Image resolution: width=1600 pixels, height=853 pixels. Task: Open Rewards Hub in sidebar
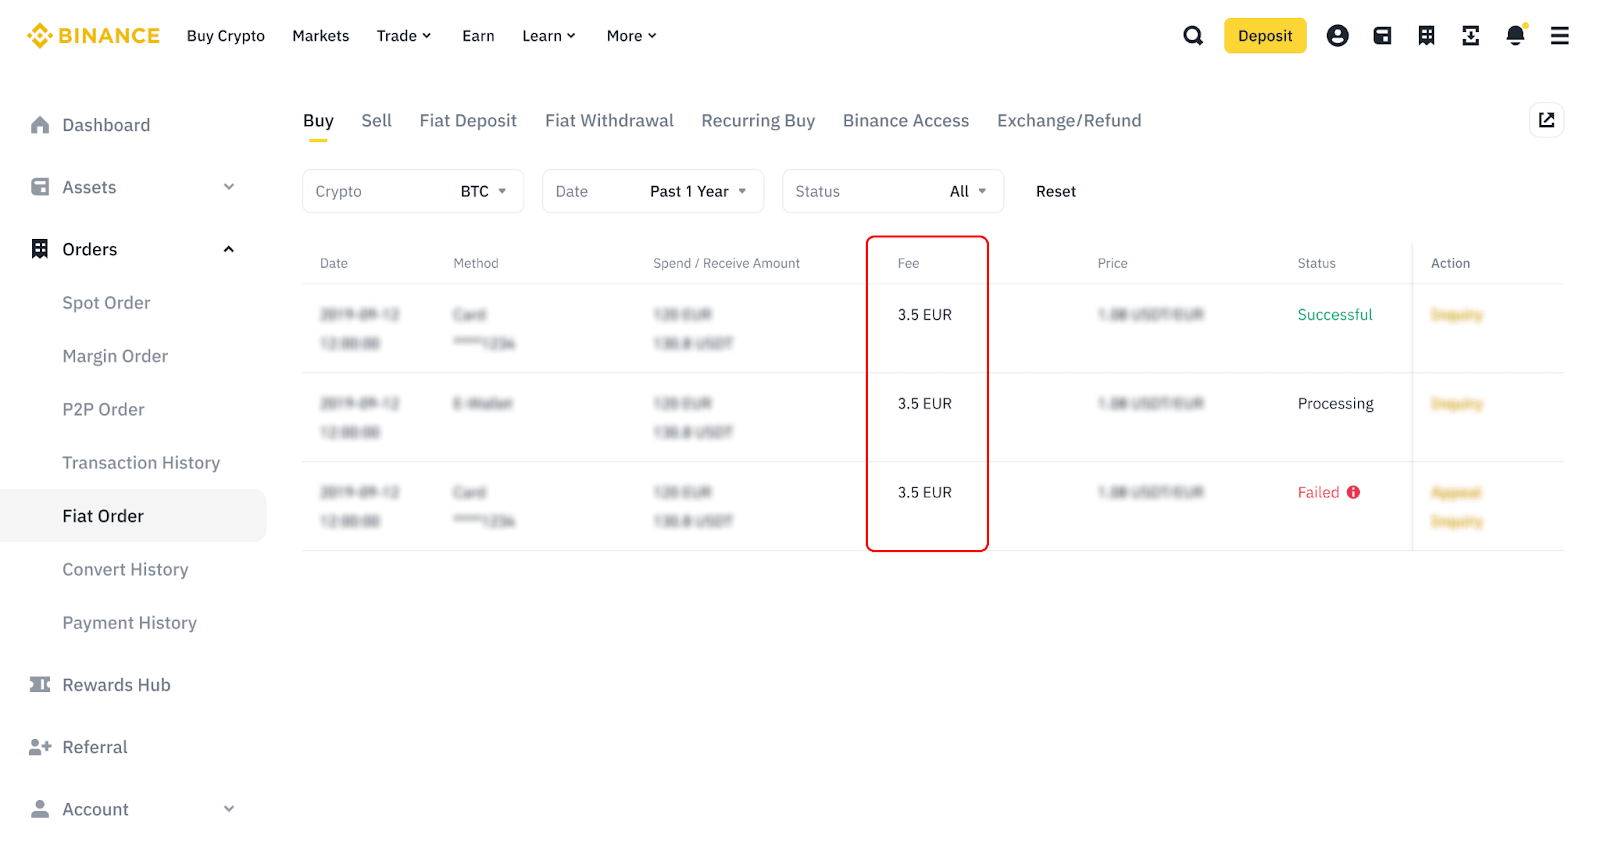coord(116,685)
